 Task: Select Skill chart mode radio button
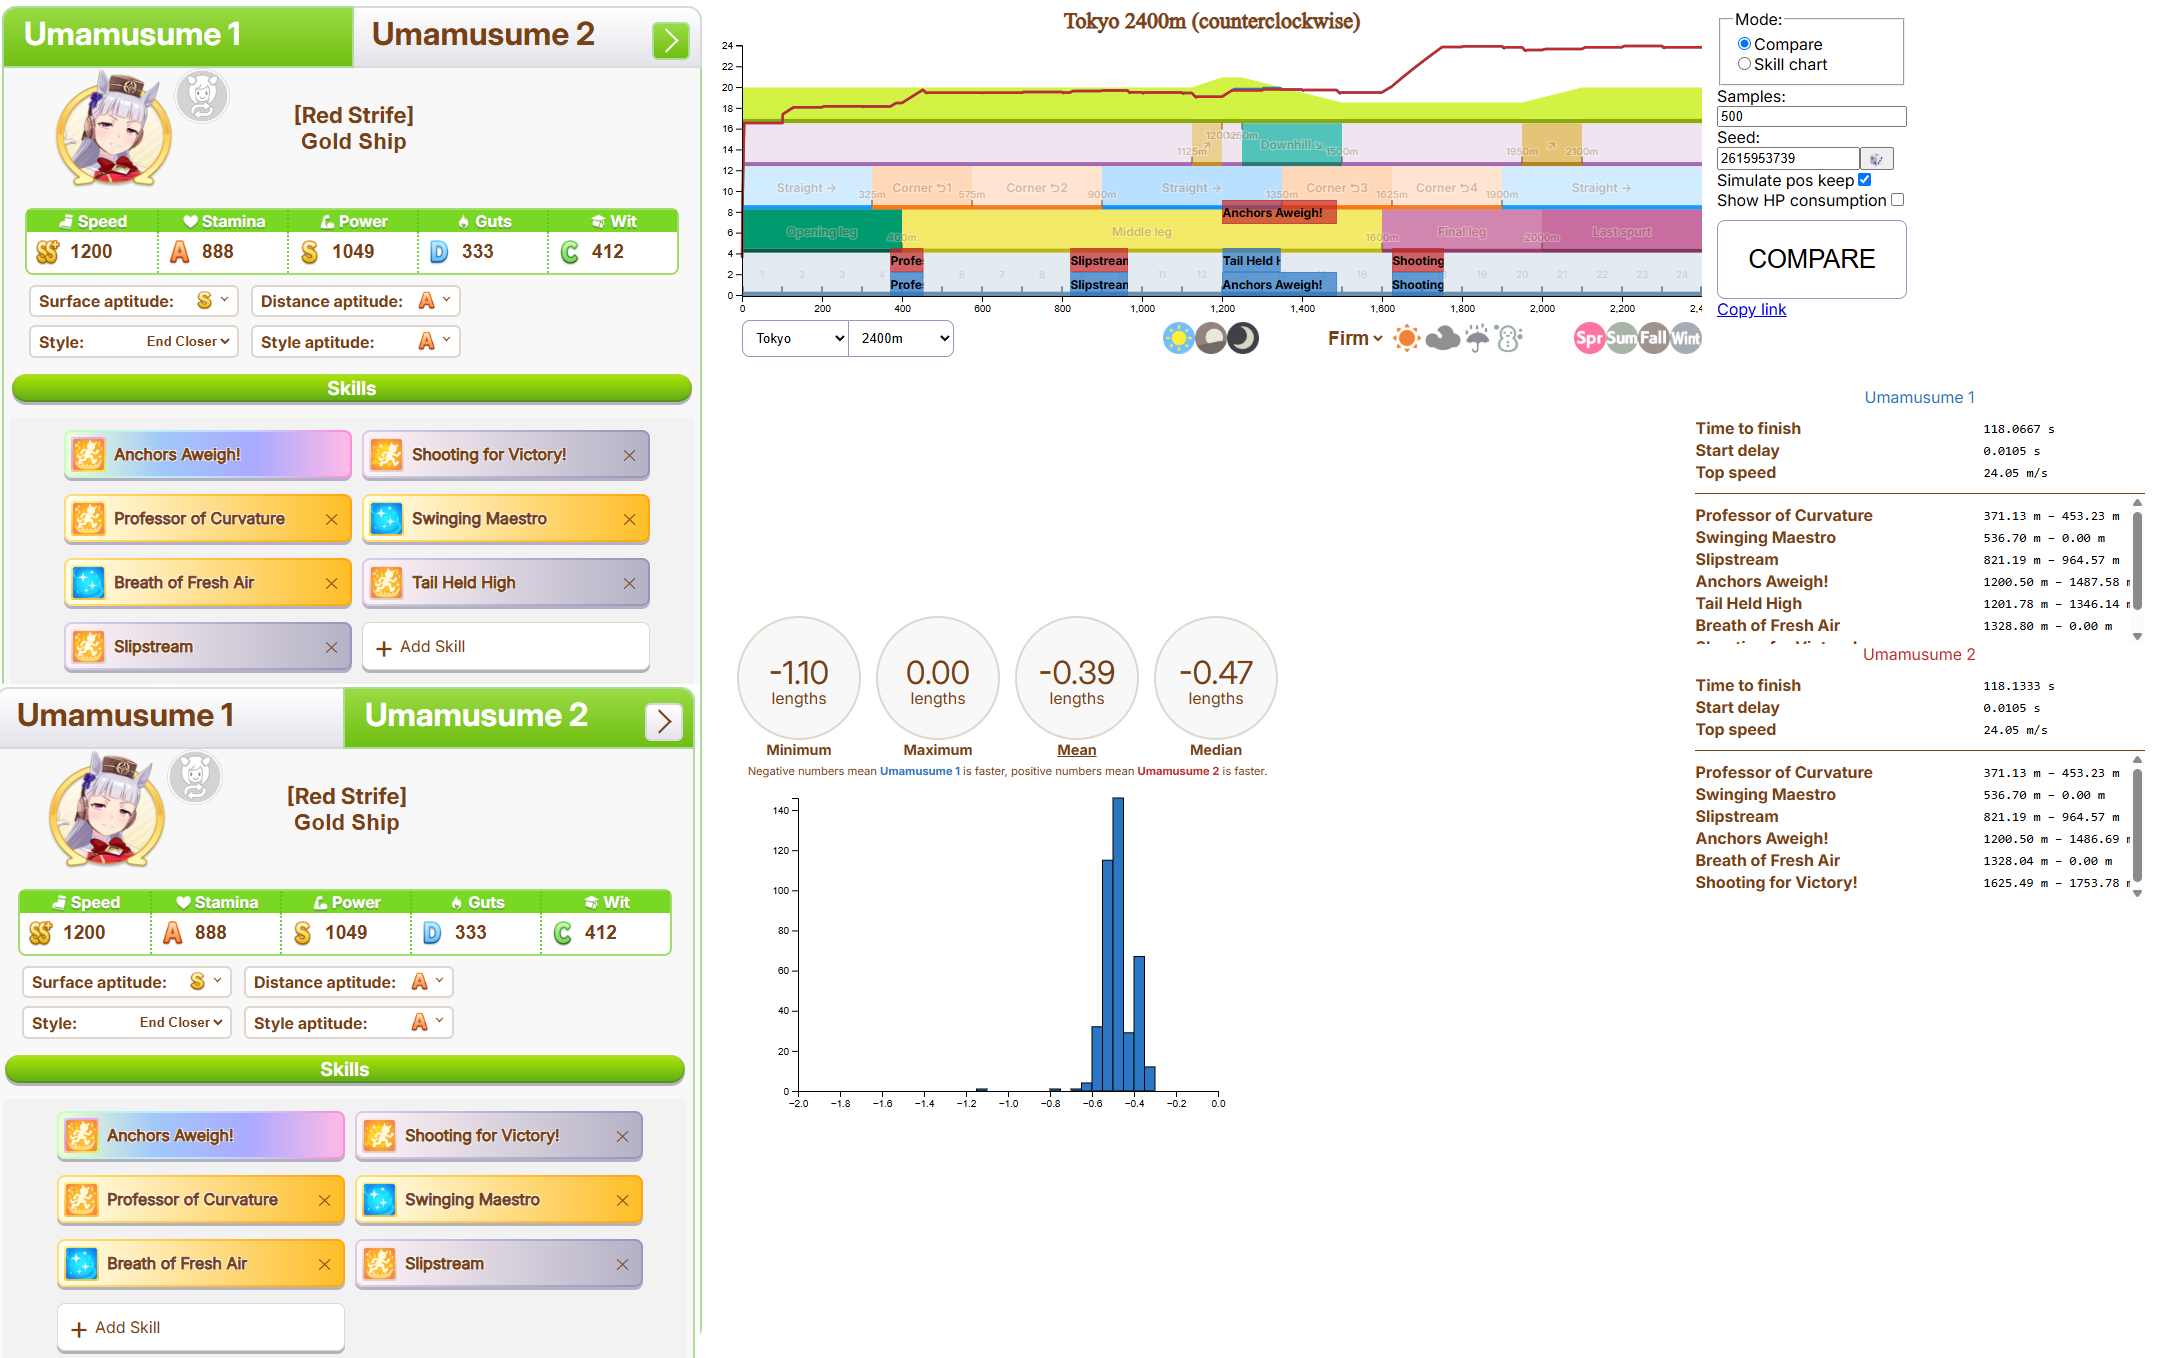pos(1744,64)
